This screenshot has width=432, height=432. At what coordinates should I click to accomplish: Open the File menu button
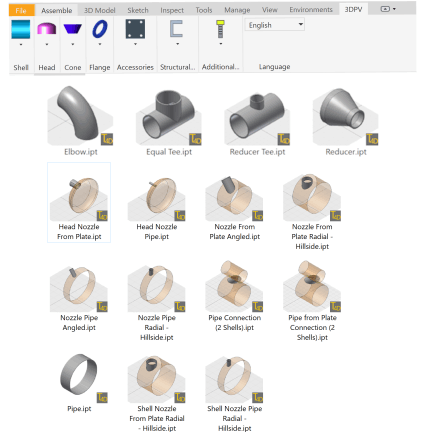[21, 10]
